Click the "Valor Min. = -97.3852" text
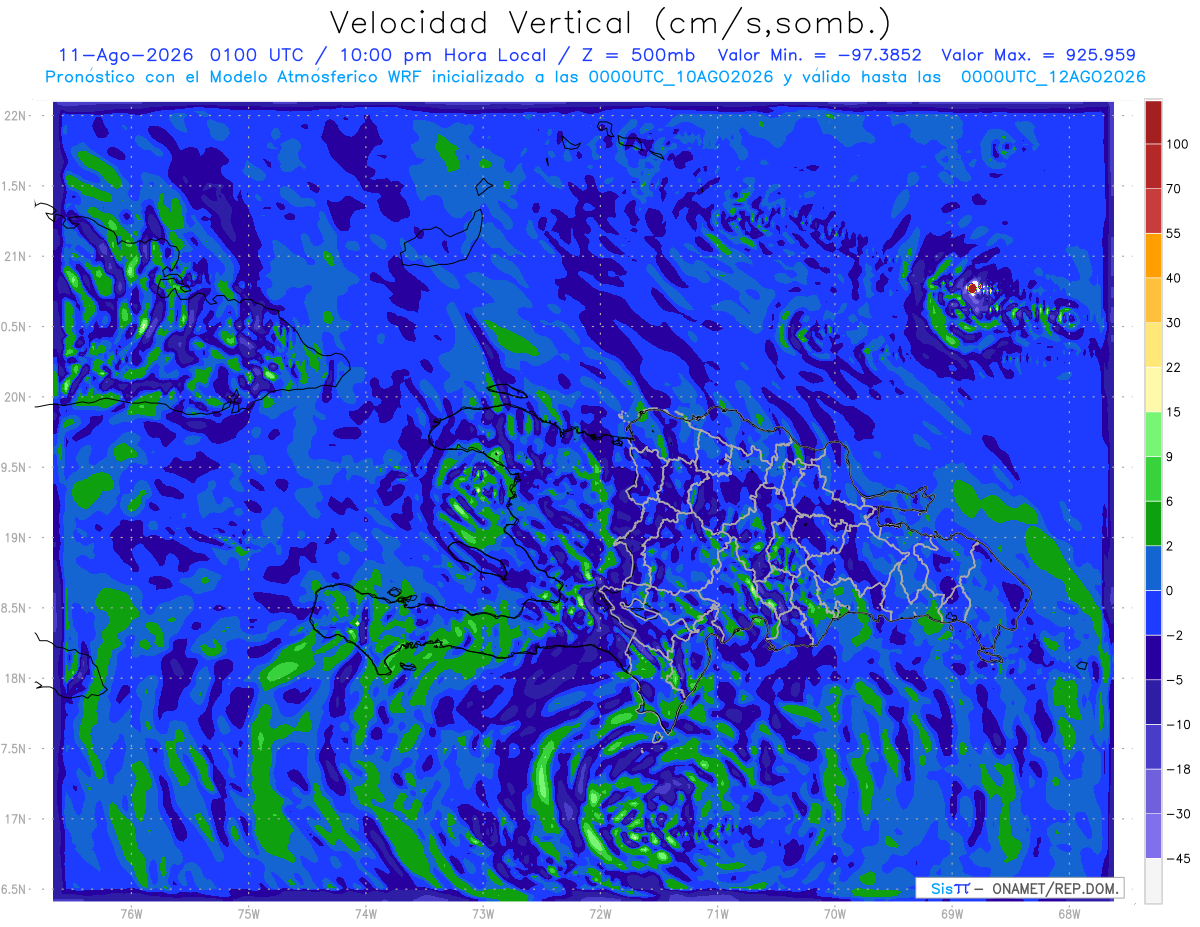Image resolution: width=1200 pixels, height=927 pixels. [x=820, y=55]
